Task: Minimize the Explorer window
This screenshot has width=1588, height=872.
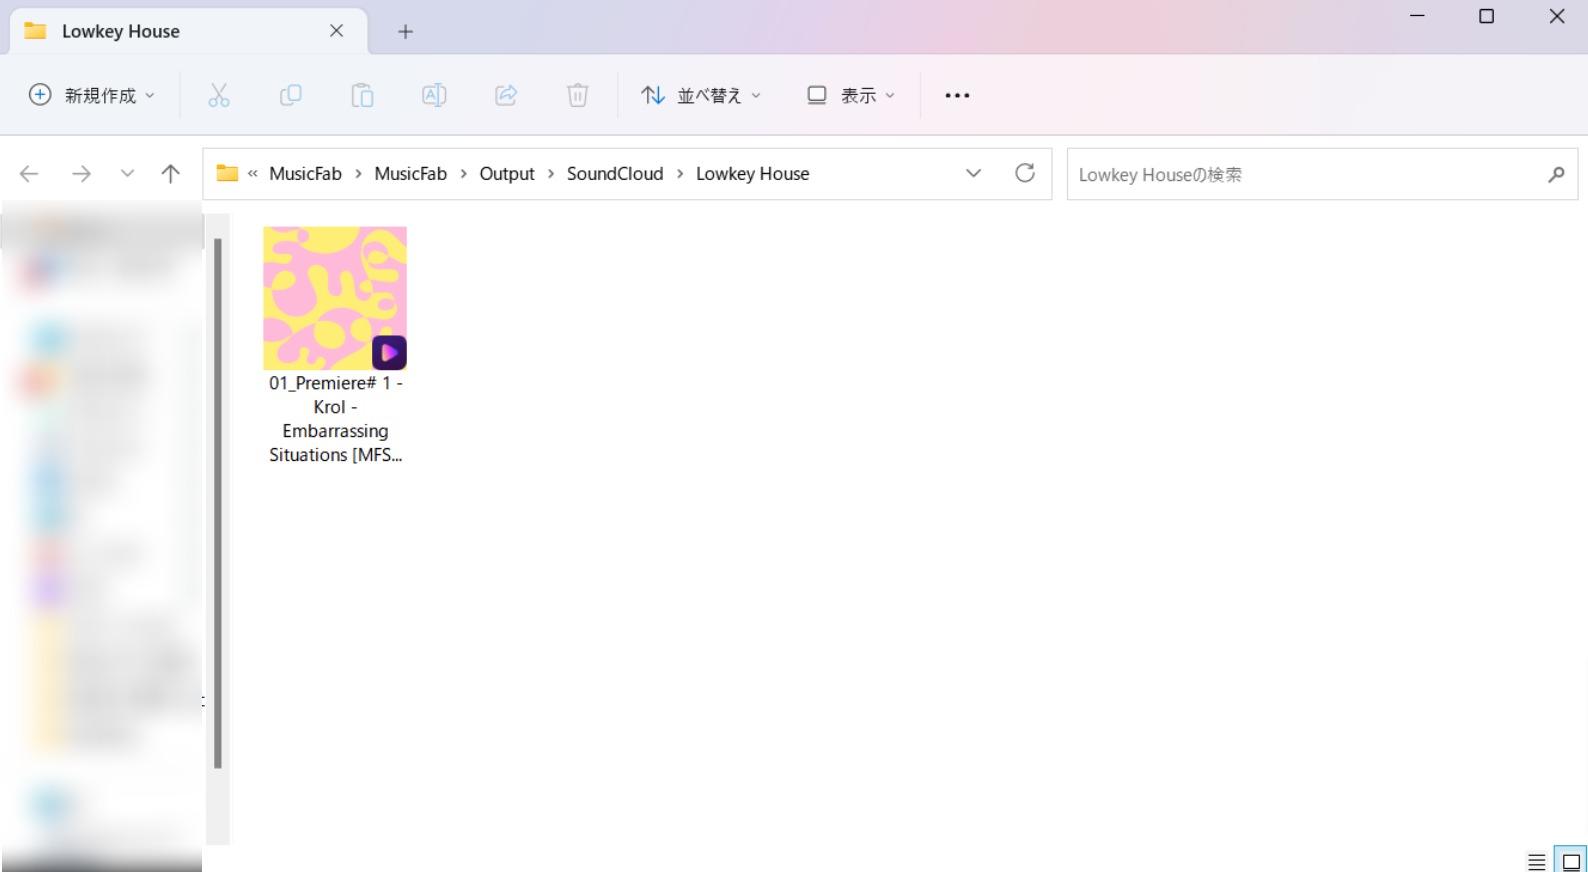Action: click(x=1417, y=16)
